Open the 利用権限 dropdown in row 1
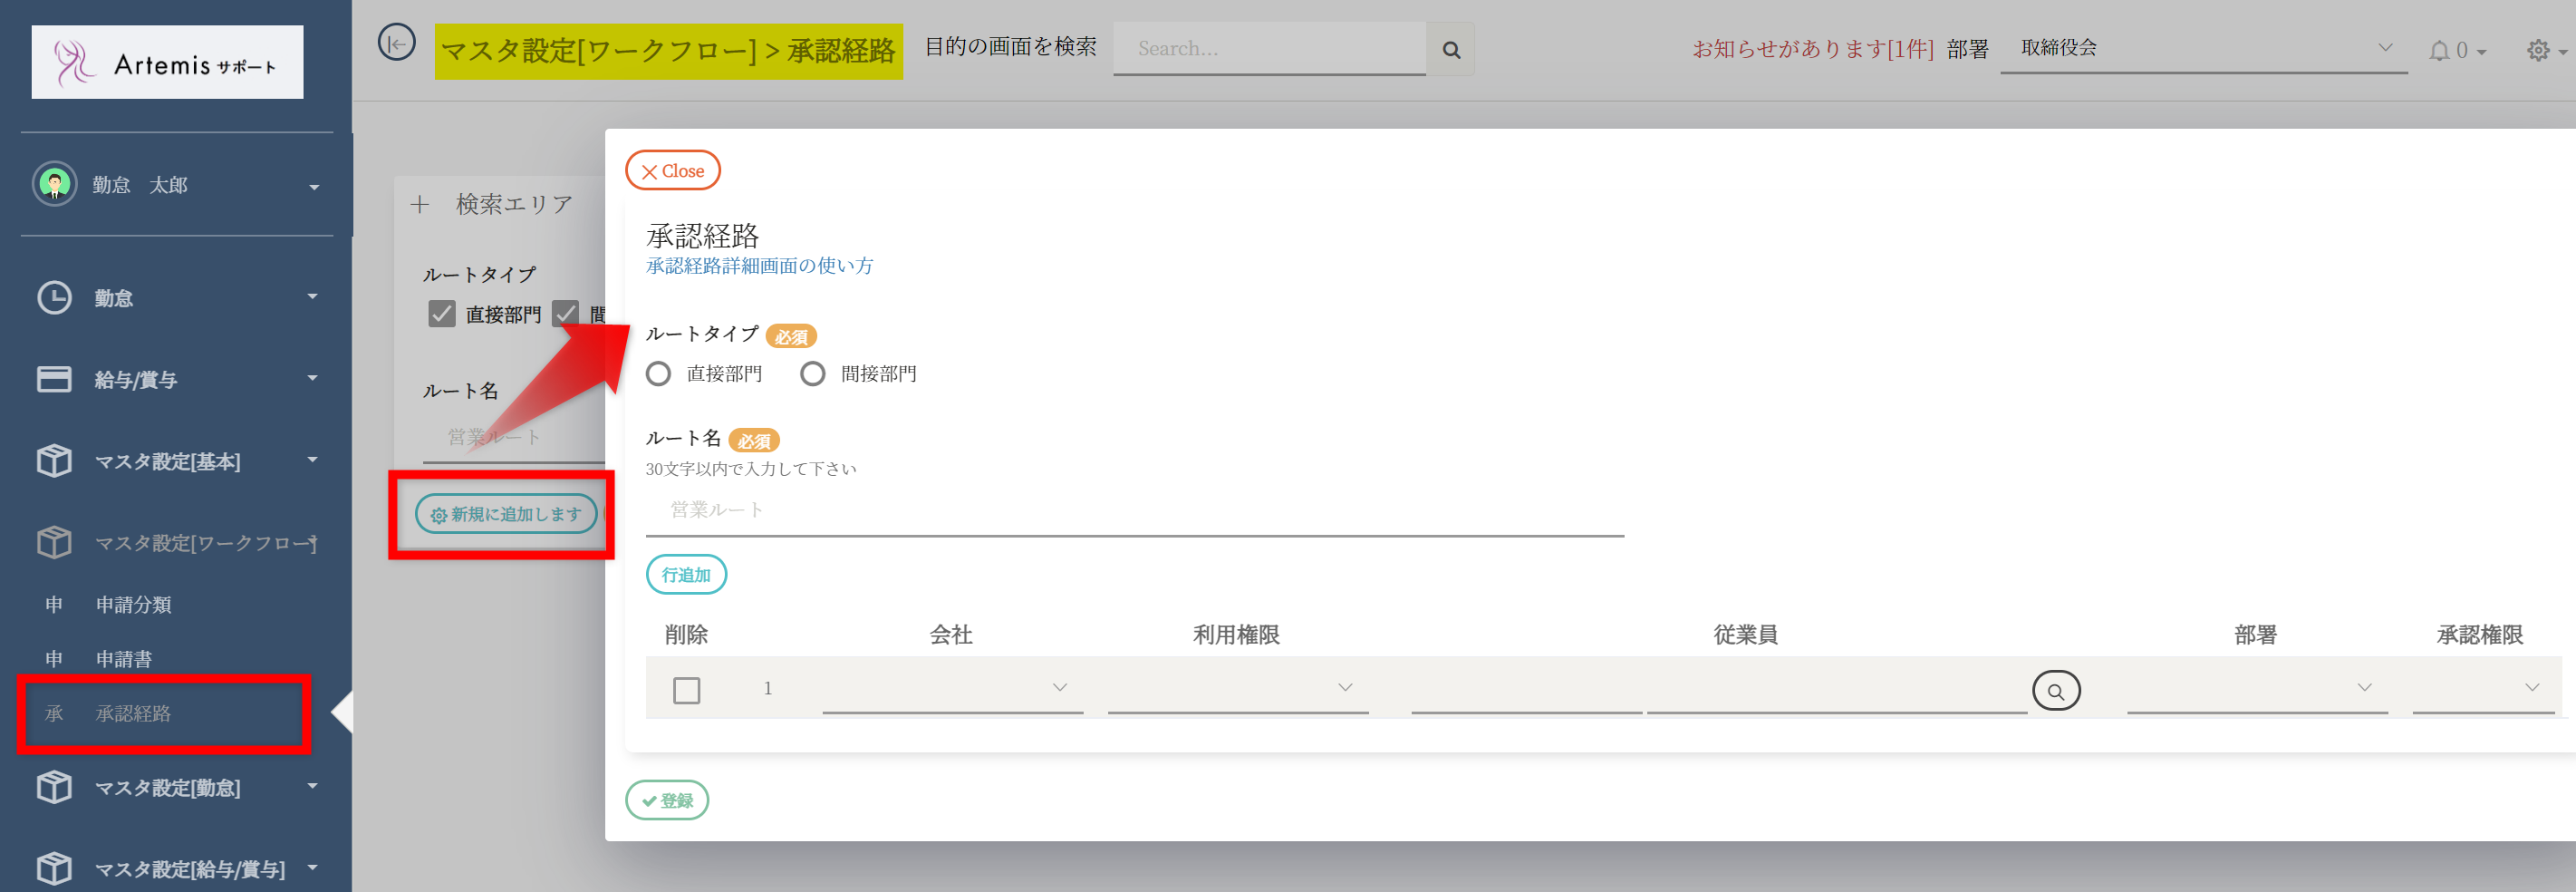This screenshot has height=892, width=2576. [1237, 688]
